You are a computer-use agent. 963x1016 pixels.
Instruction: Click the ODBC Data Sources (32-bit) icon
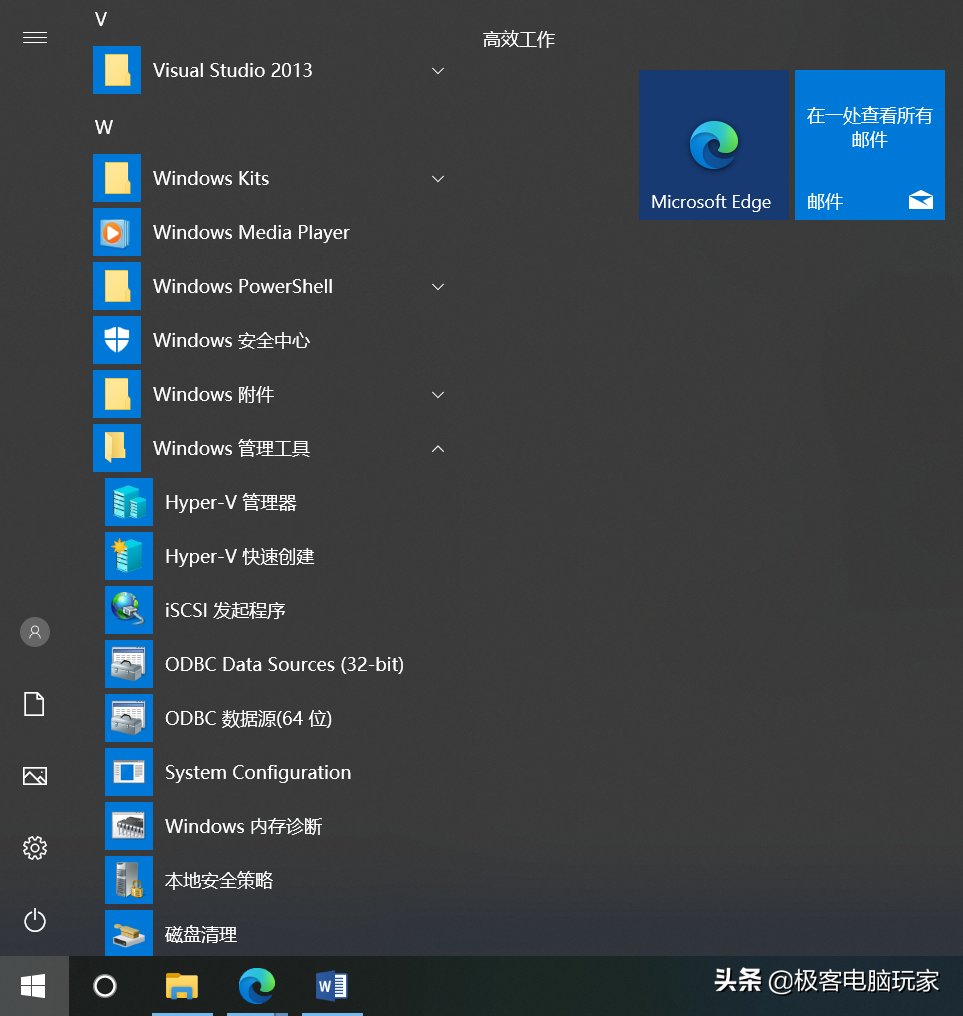click(x=129, y=664)
